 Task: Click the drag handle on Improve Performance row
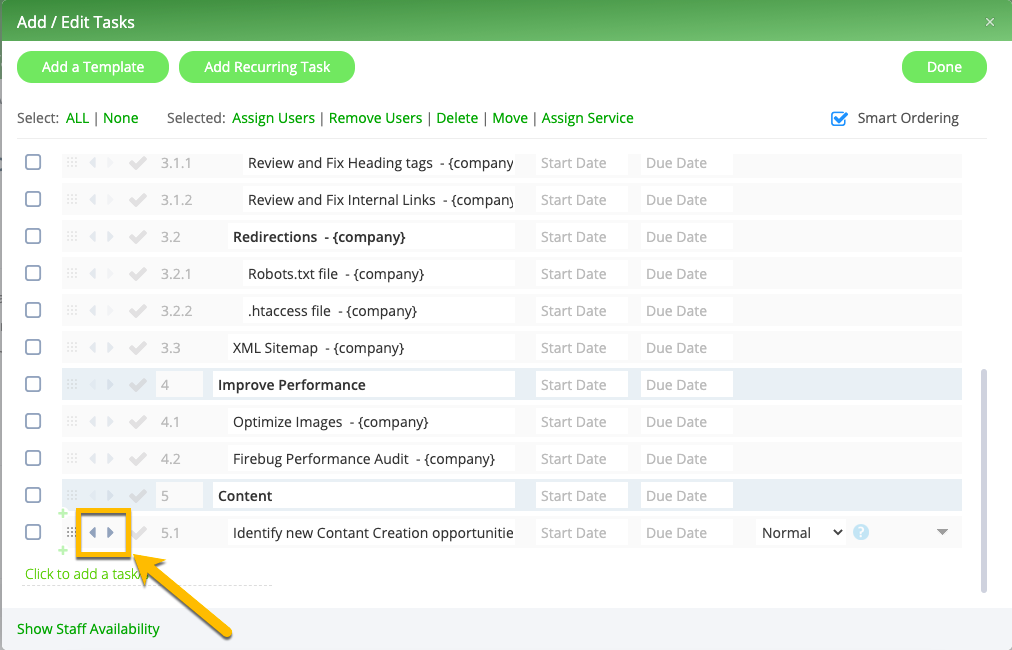72,385
